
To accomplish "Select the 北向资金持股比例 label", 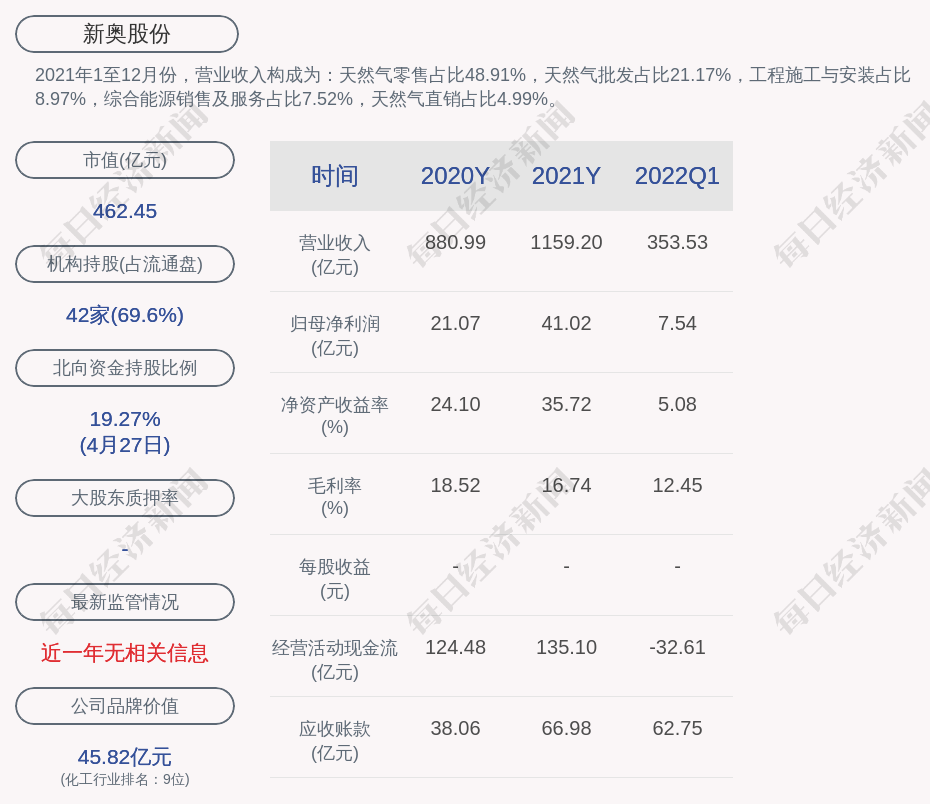I will click(x=125, y=368).
